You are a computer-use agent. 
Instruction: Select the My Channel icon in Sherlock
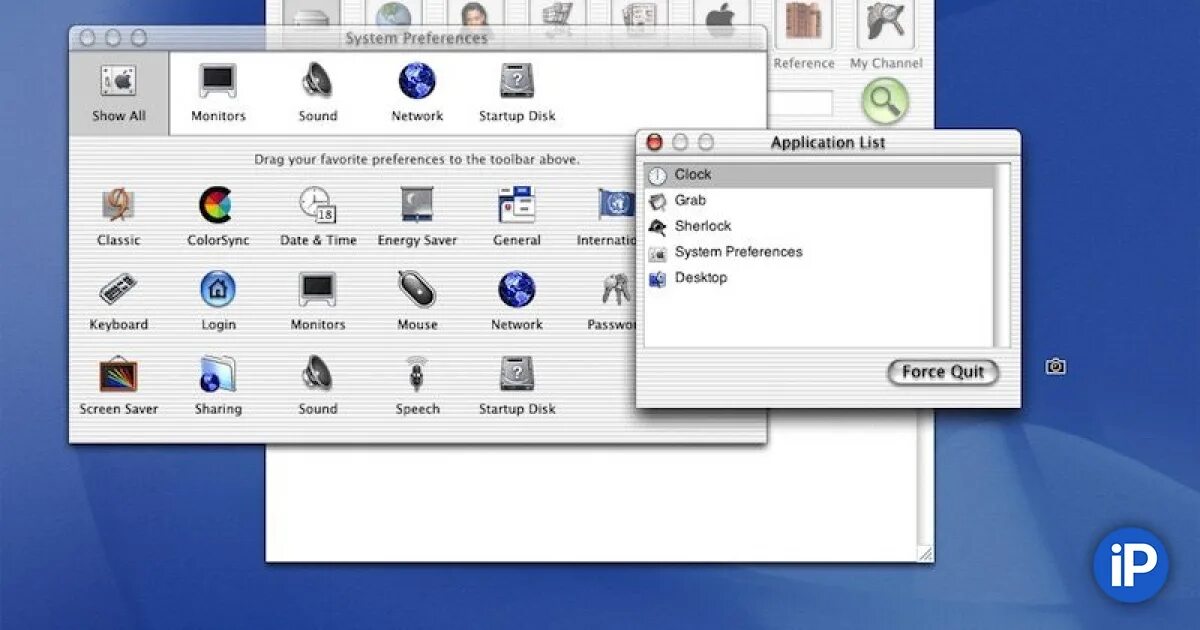[886, 35]
